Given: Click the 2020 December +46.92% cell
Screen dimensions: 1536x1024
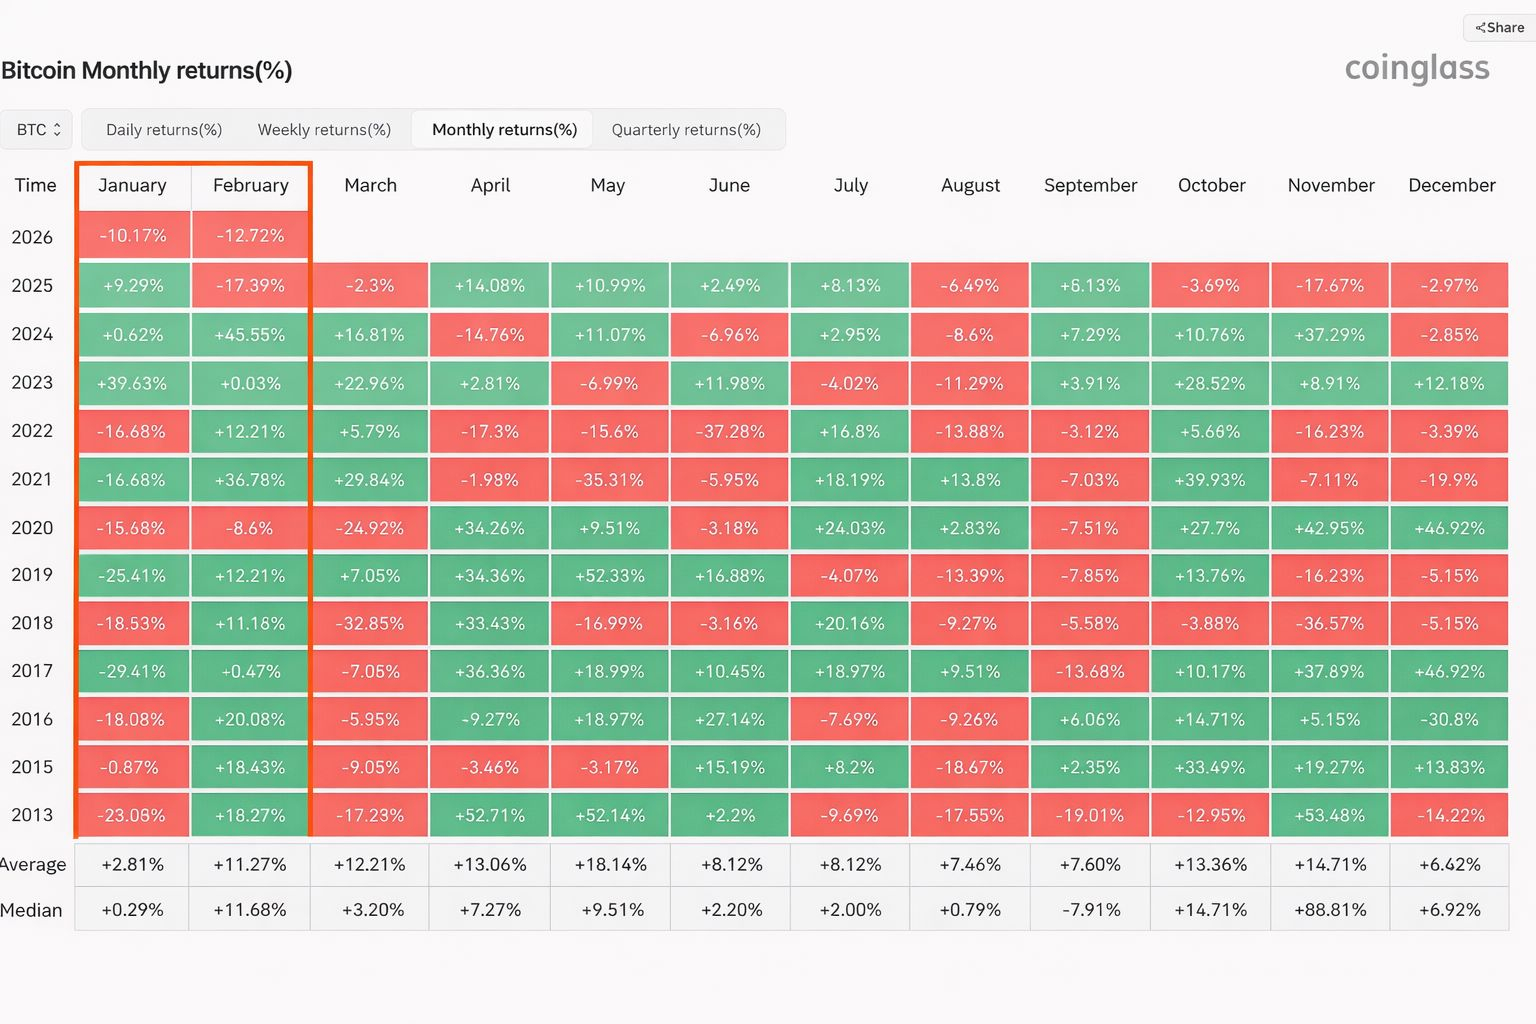Looking at the screenshot, I should coord(1449,528).
